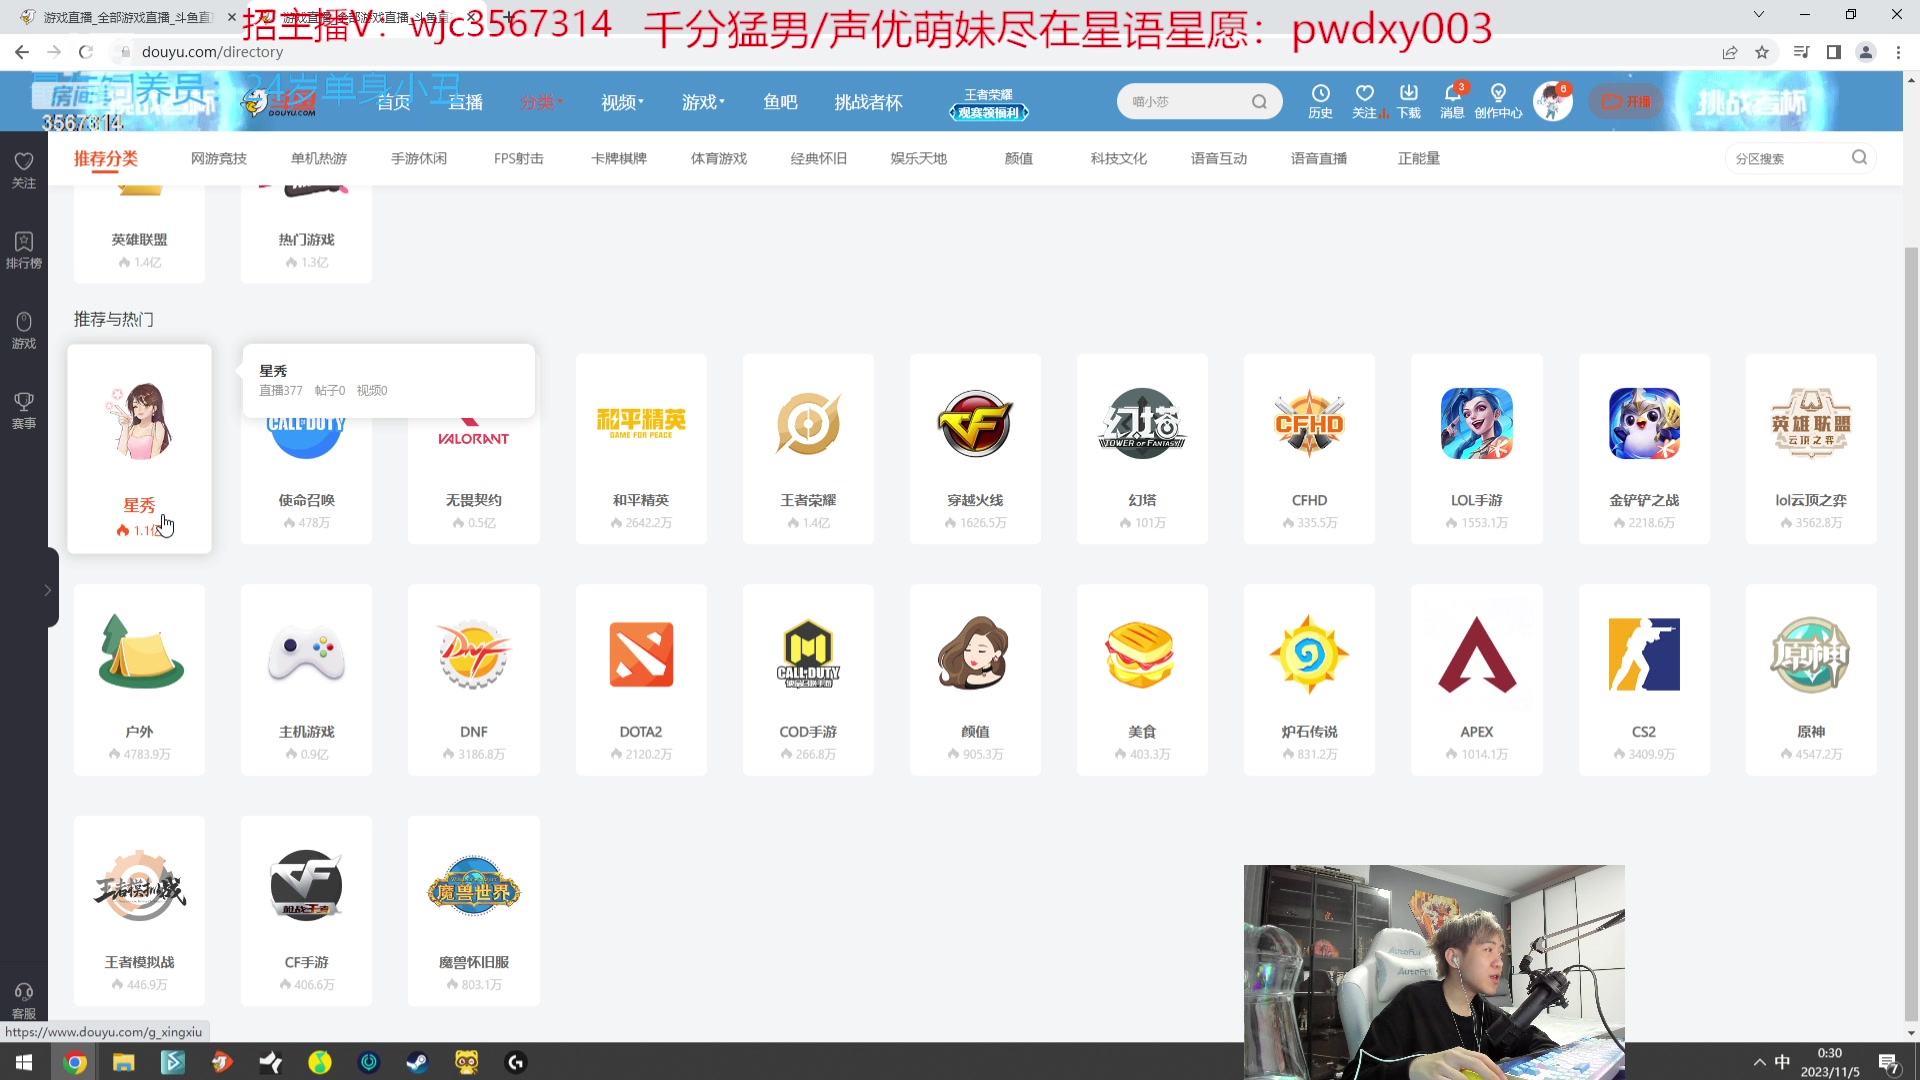
Task: Show hidden system tray icons
Action: pos(1759,1062)
